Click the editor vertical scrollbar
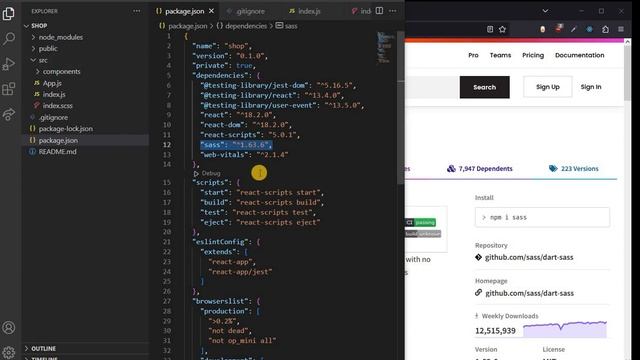The height and width of the screenshot is (360, 640). point(401,108)
